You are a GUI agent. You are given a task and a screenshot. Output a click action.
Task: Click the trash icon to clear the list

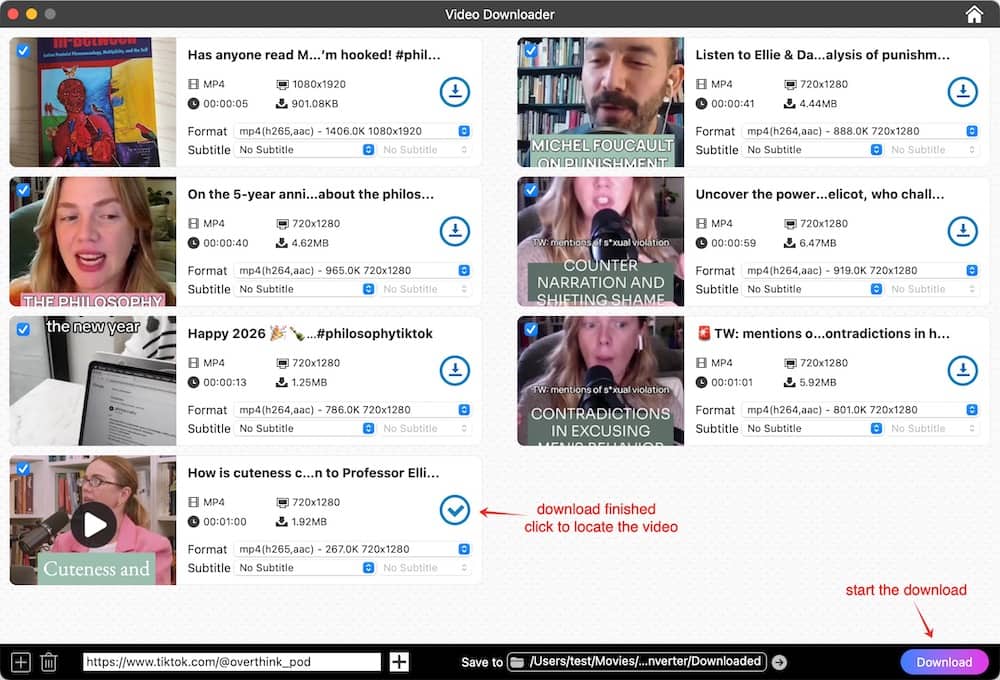48,661
